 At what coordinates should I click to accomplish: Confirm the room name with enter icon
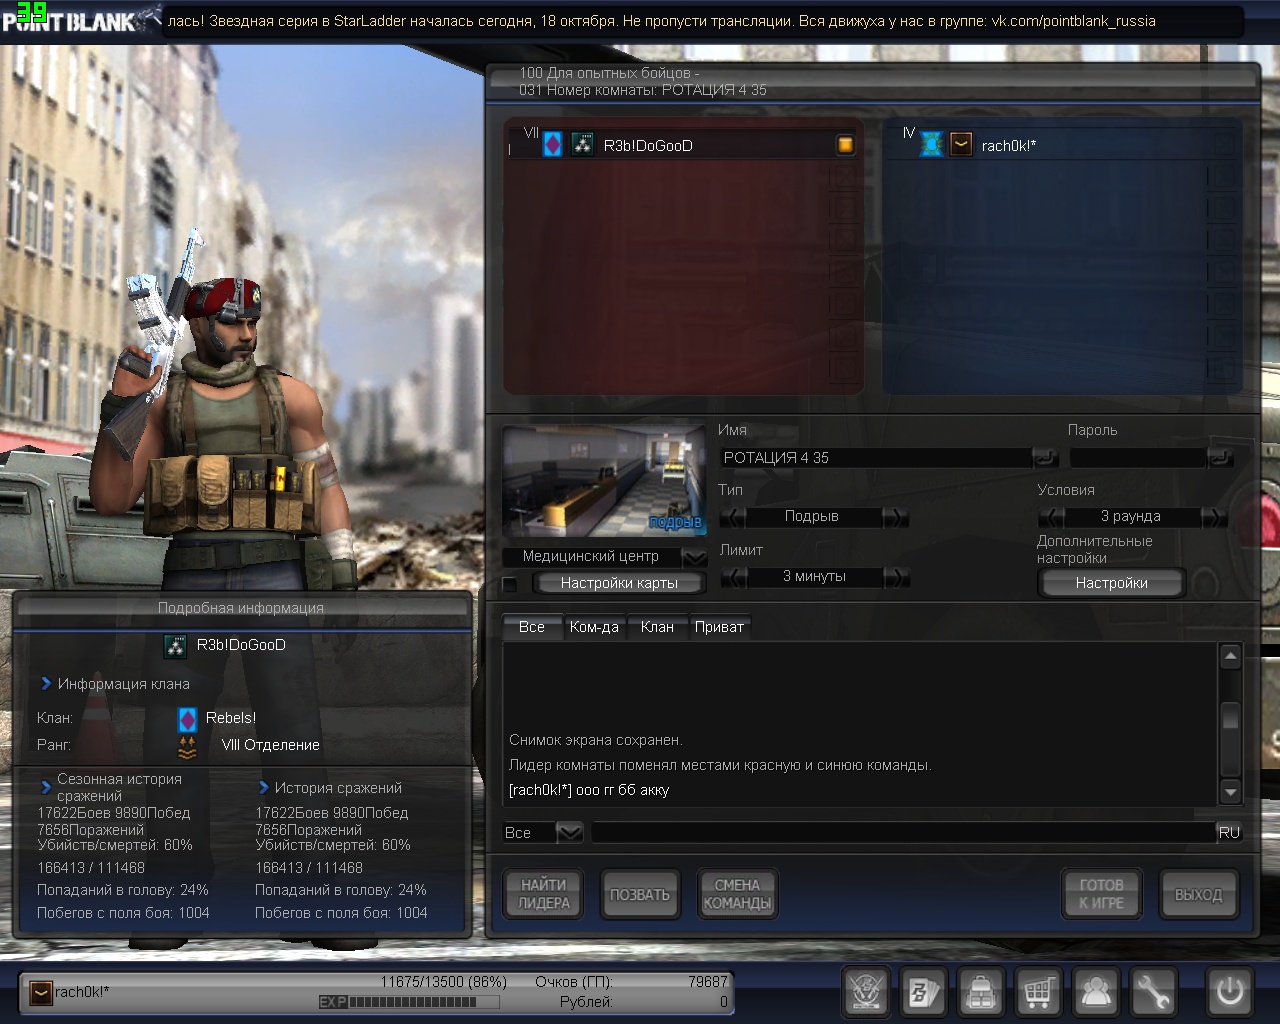tap(1045, 458)
